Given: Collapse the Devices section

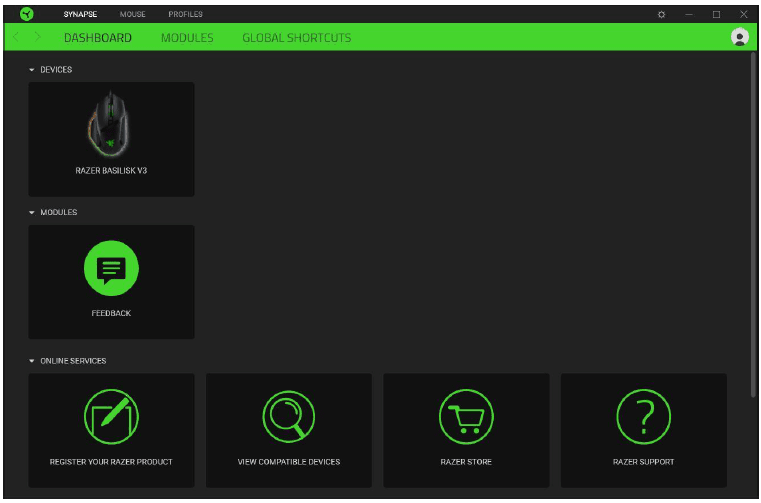Looking at the screenshot, I should 32,70.
